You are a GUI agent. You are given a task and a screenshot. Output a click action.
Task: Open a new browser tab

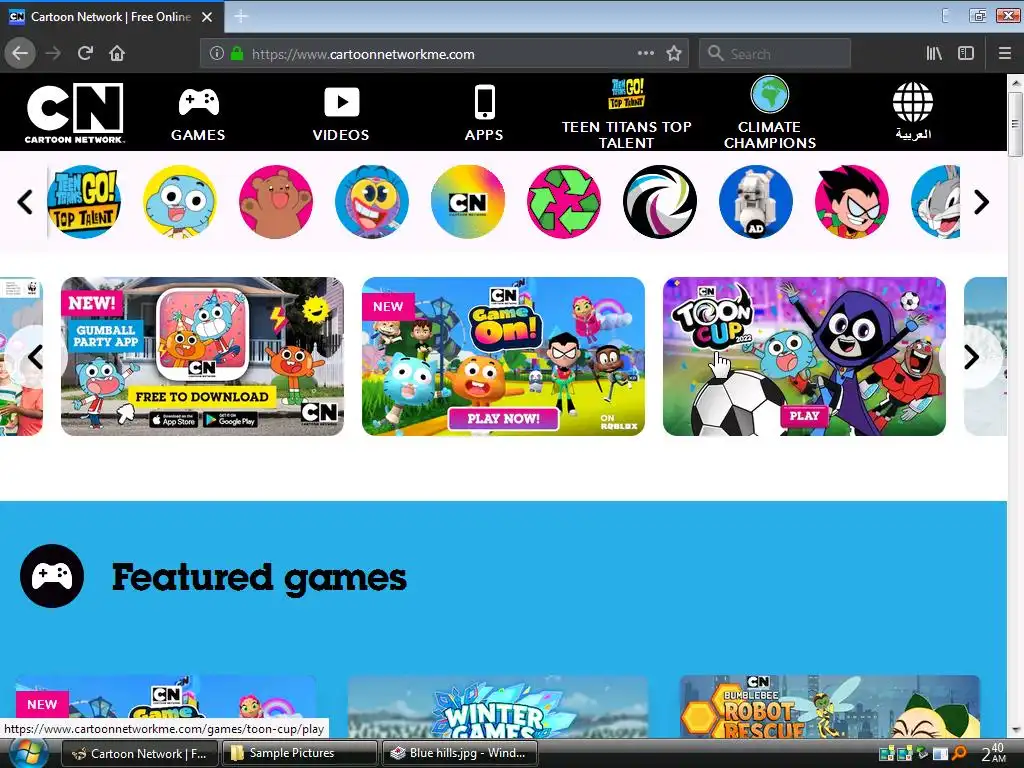[241, 16]
